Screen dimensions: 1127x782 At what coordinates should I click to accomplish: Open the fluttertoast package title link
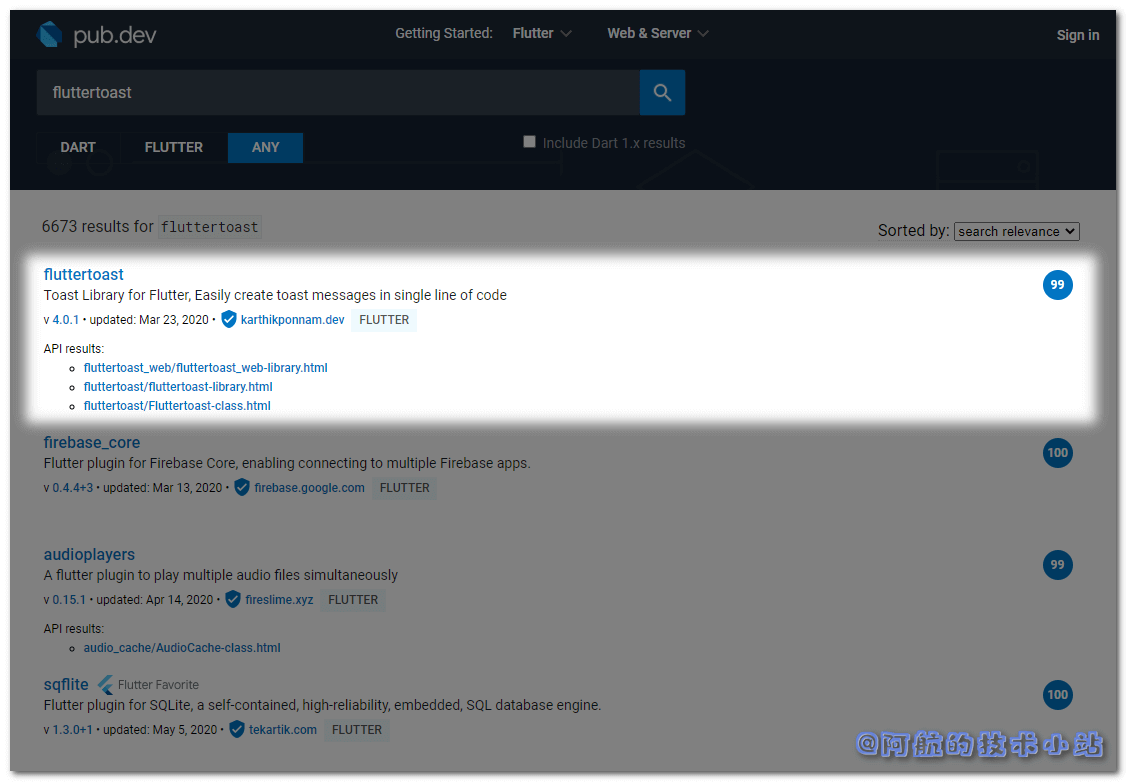84,274
